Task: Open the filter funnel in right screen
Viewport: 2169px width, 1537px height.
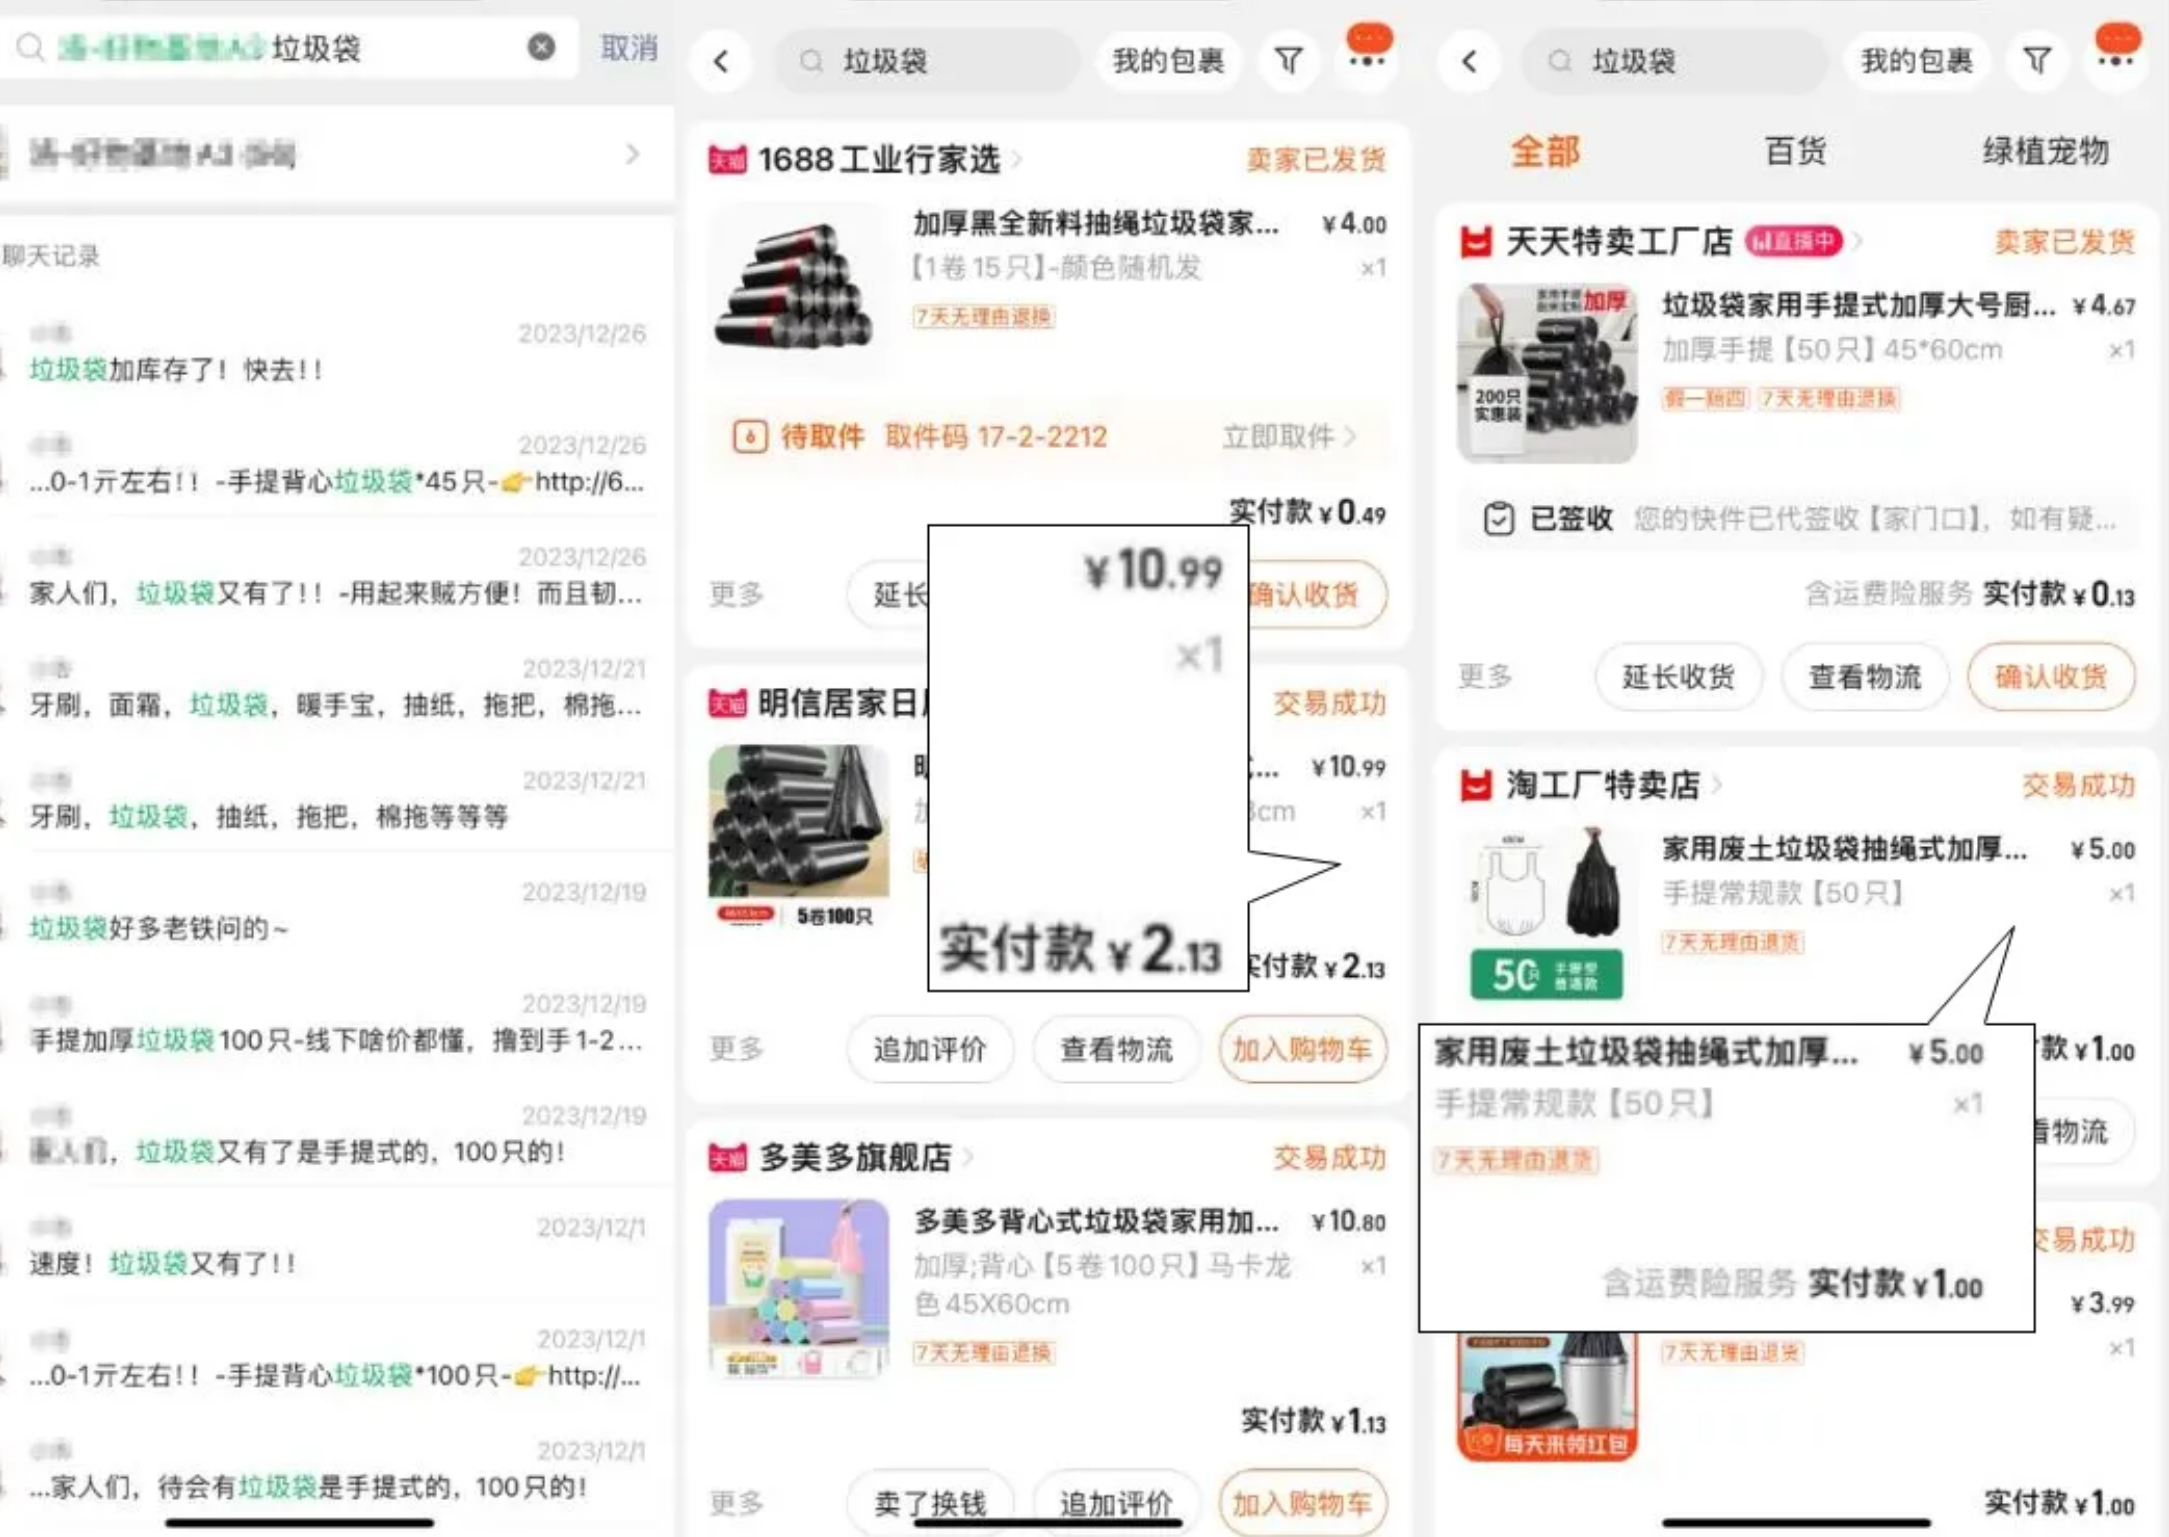Action: point(2037,61)
